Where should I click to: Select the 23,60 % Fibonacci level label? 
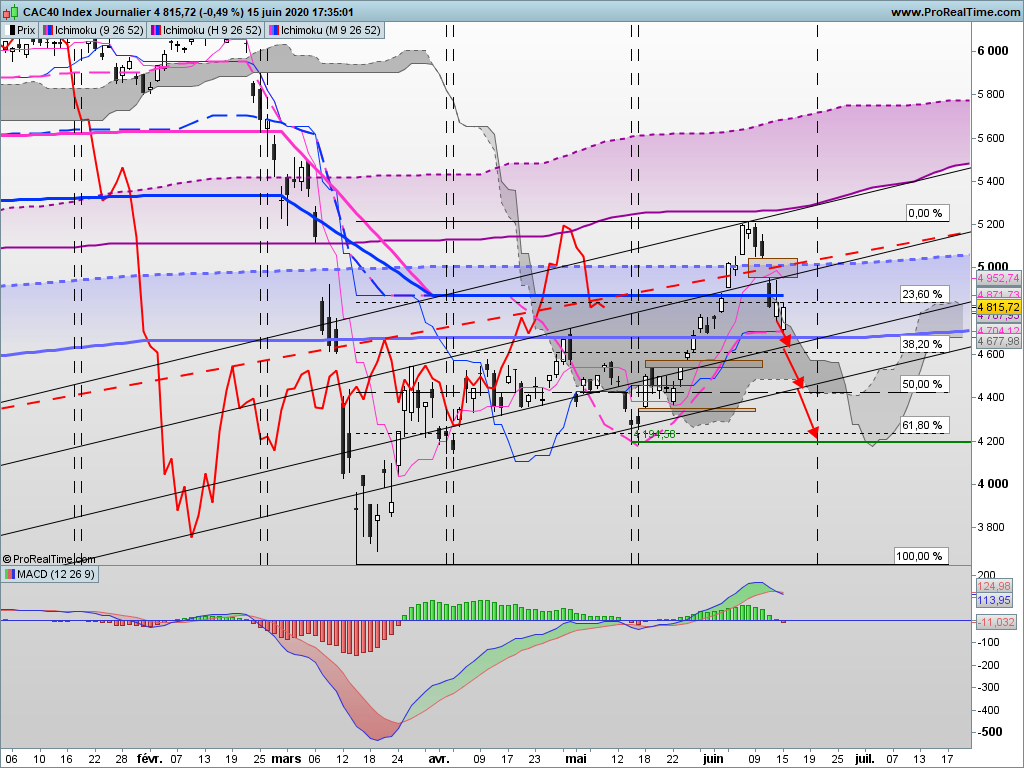(924, 294)
